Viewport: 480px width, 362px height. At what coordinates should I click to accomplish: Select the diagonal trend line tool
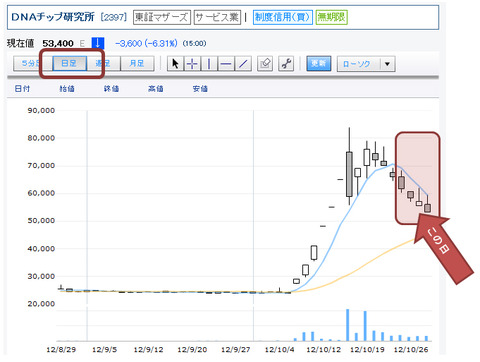[x=243, y=63]
